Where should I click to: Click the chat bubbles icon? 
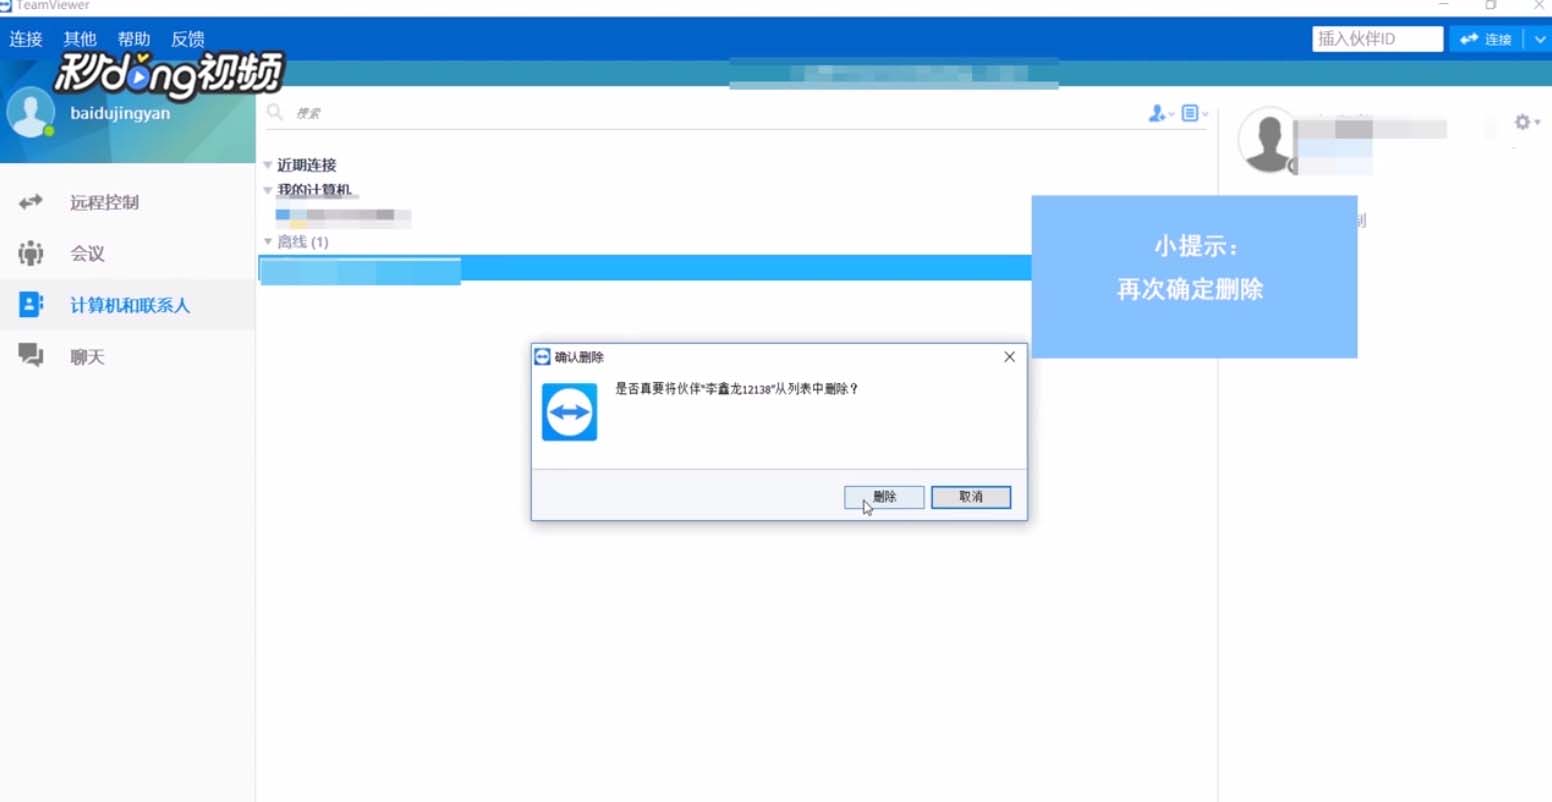[31, 355]
